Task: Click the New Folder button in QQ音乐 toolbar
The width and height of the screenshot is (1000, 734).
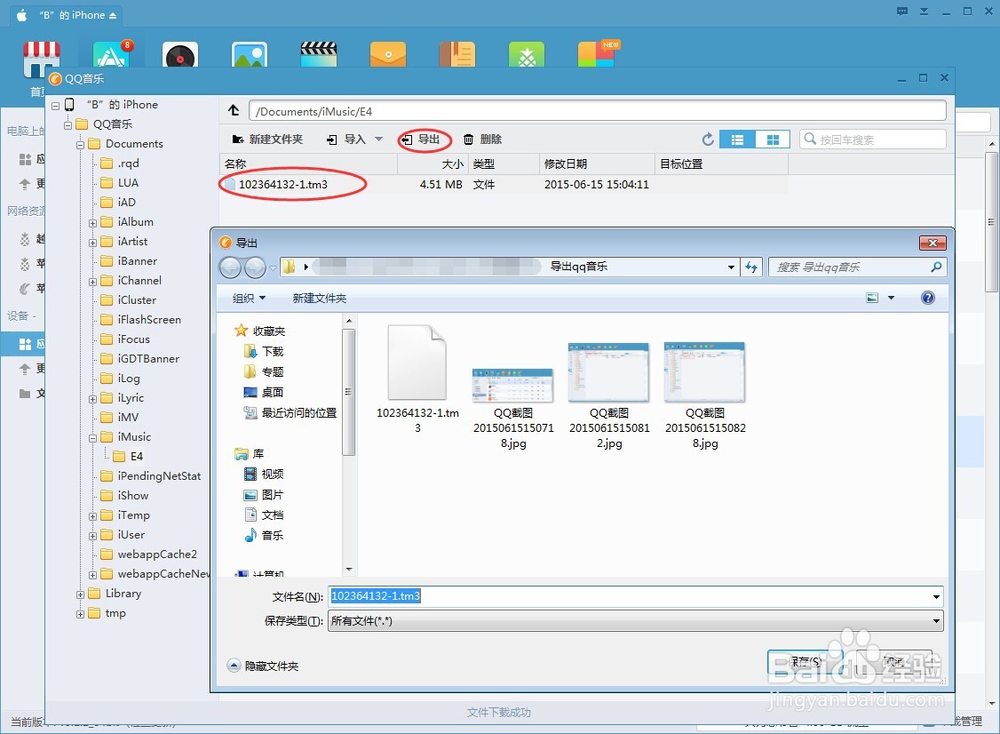Action: (267, 139)
